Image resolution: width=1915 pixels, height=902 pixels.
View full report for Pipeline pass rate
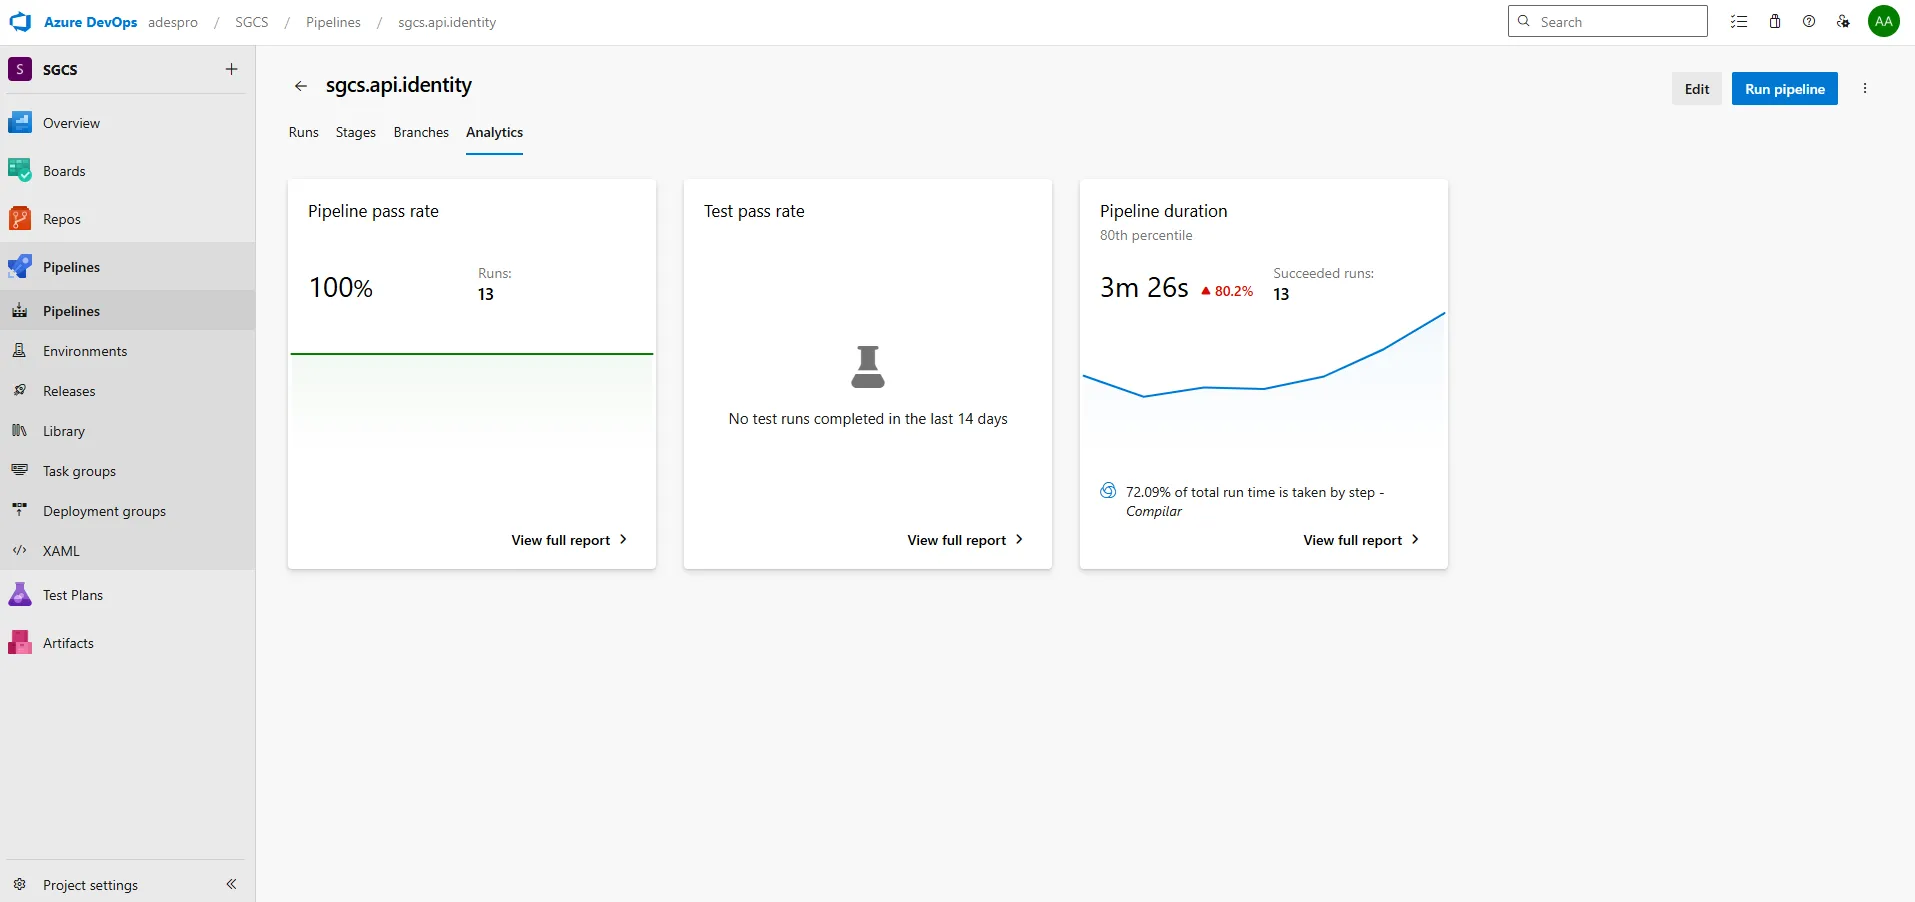click(569, 540)
